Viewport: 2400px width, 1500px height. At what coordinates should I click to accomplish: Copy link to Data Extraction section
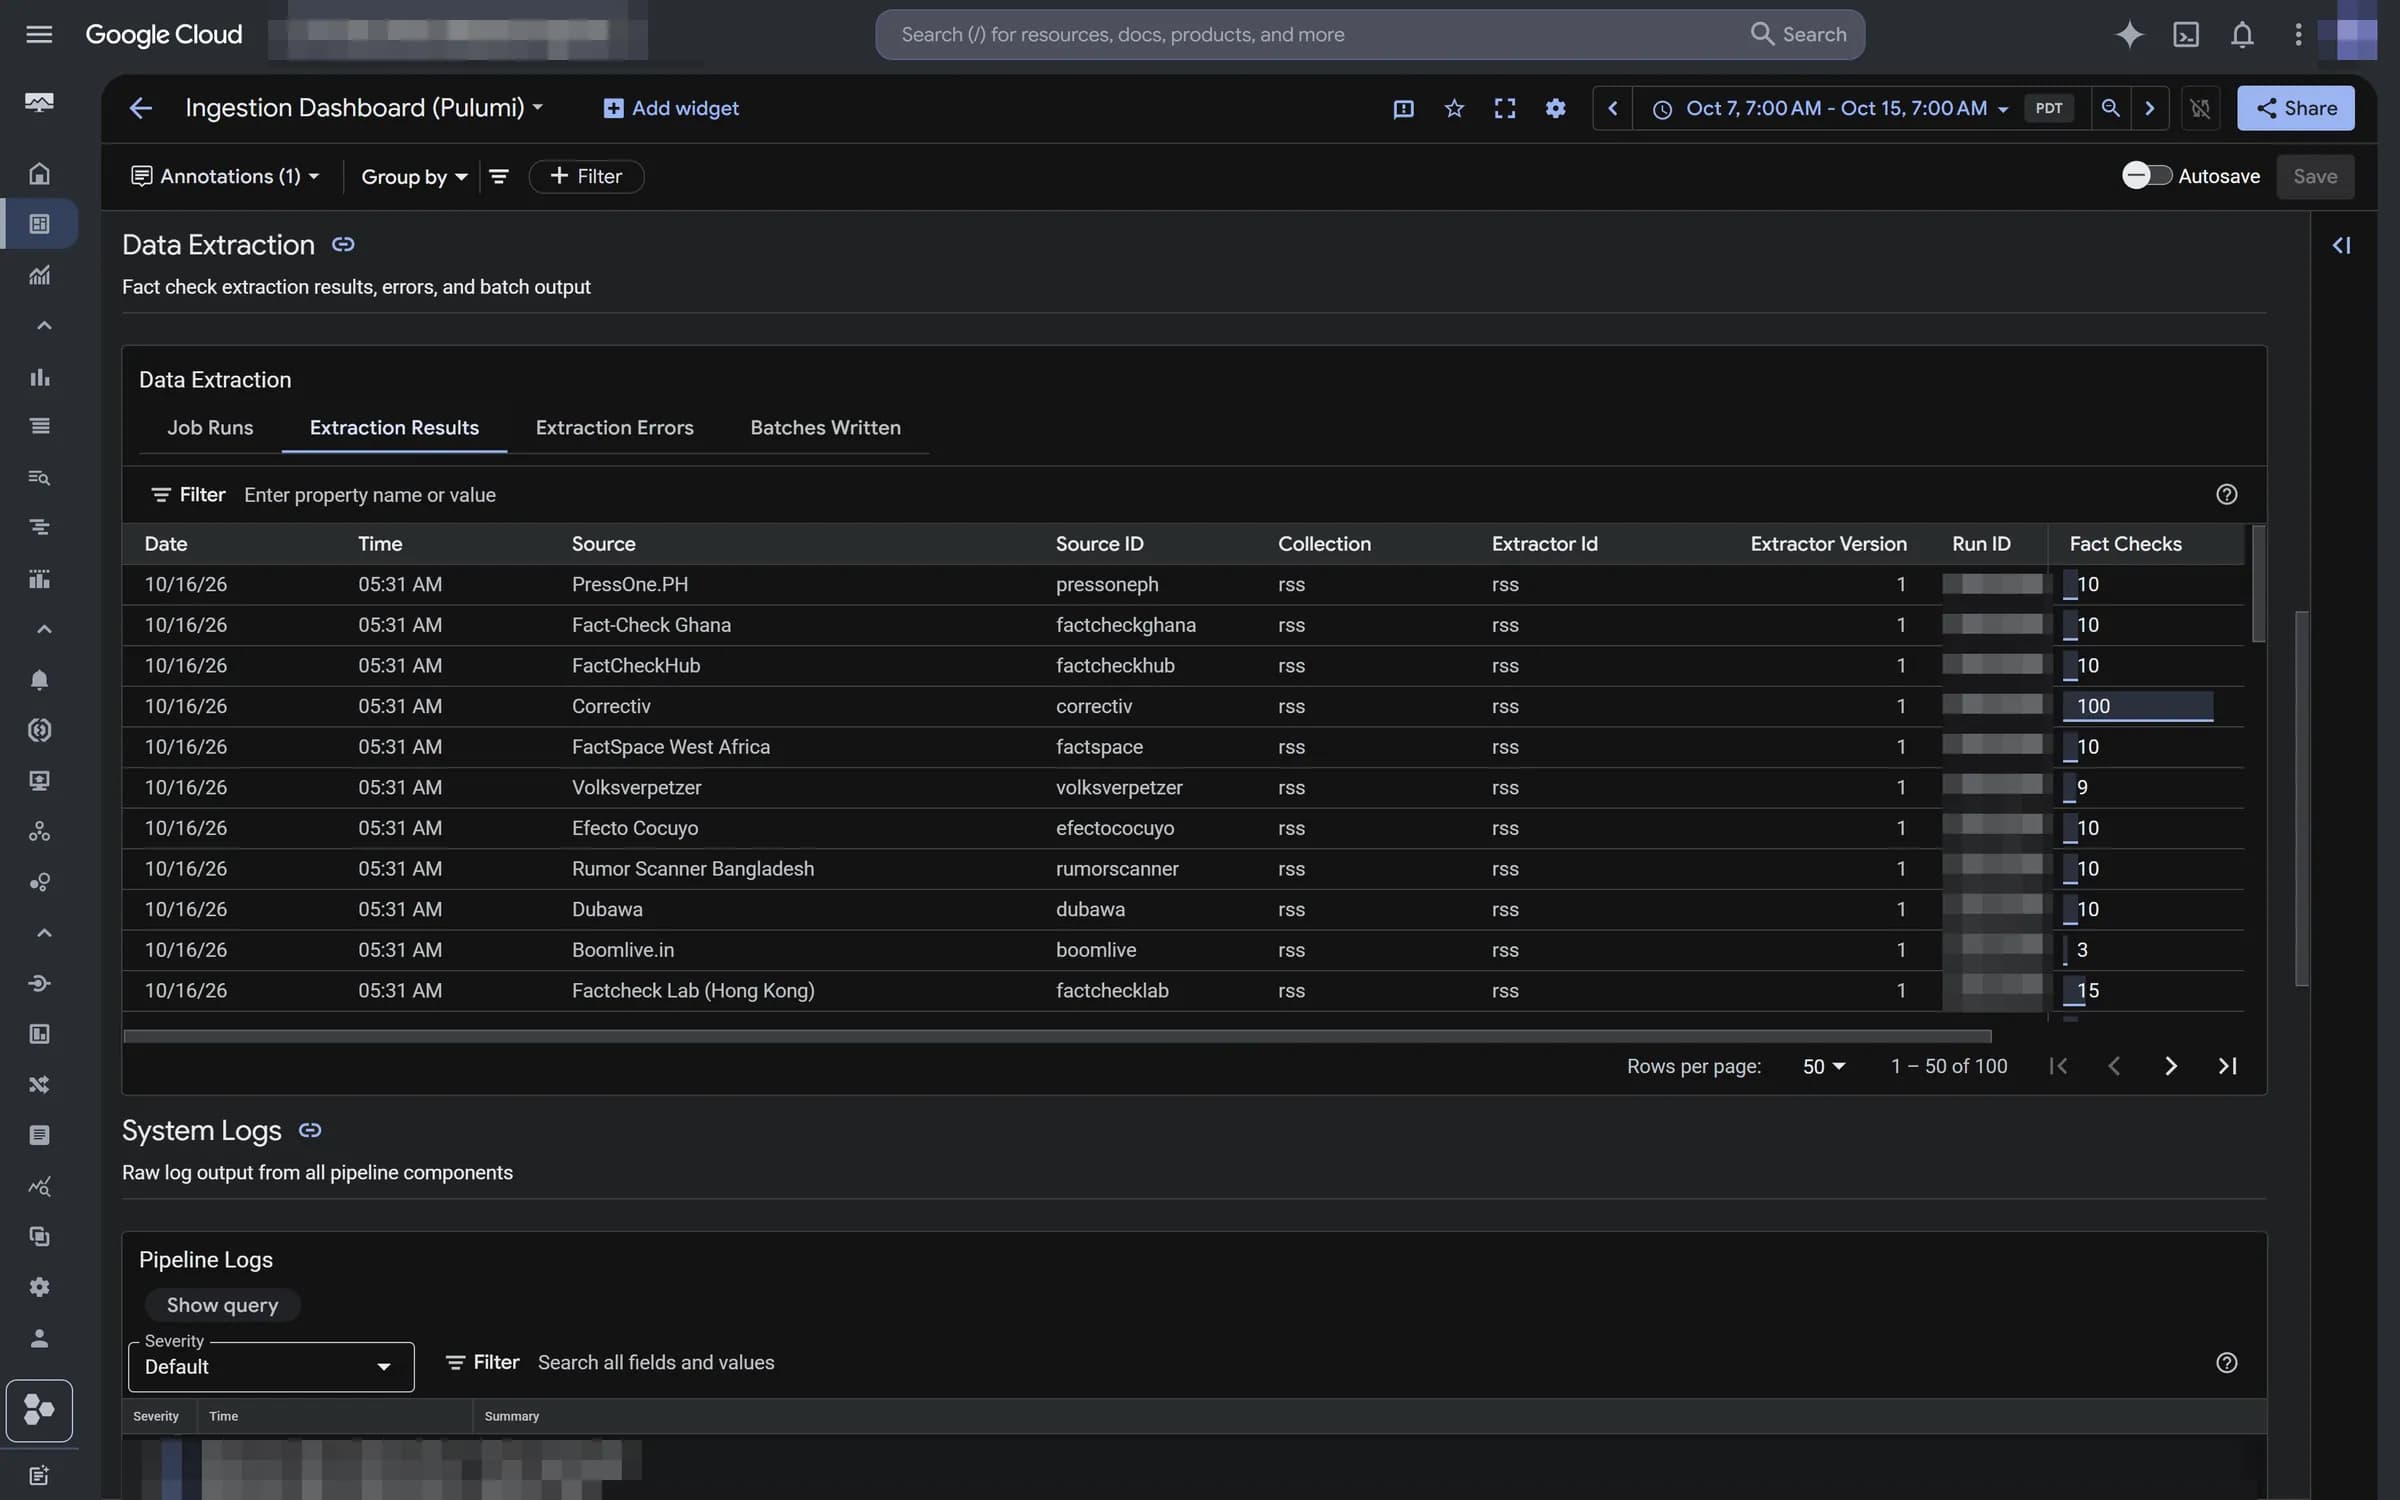click(343, 244)
